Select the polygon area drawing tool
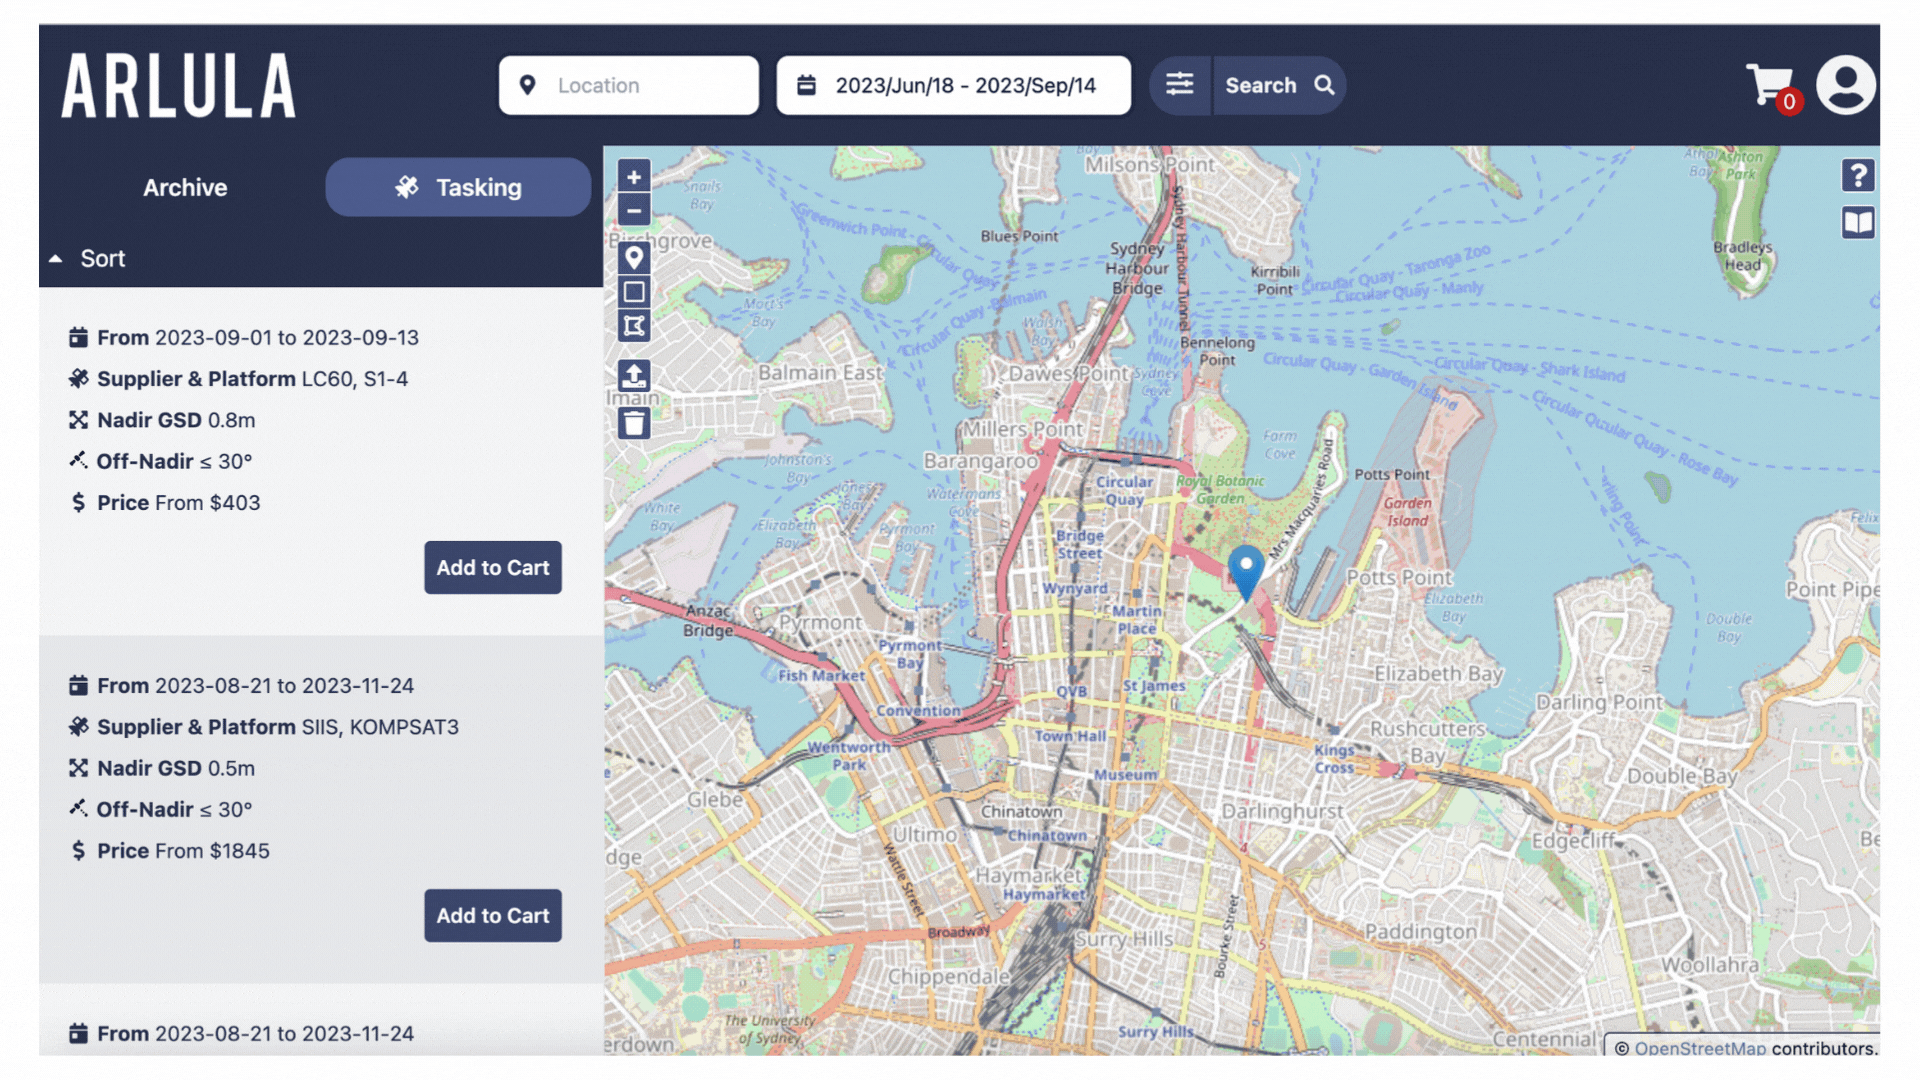The height and width of the screenshot is (1080, 1920). [x=634, y=326]
